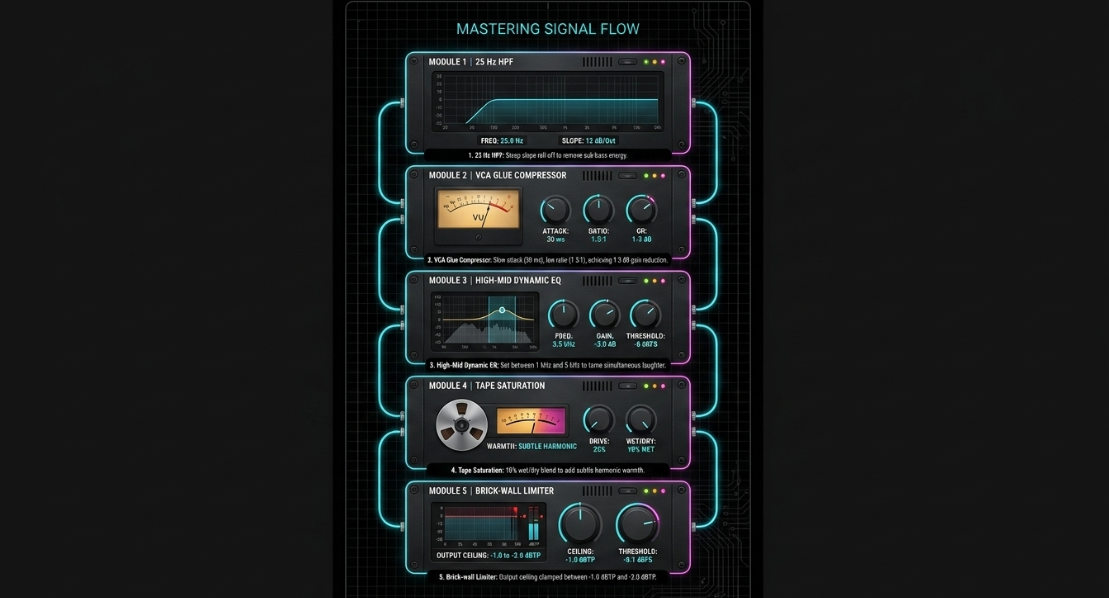The width and height of the screenshot is (1109, 598).
Task: Click the warmth meter on Tape Saturation
Action: tap(531, 421)
